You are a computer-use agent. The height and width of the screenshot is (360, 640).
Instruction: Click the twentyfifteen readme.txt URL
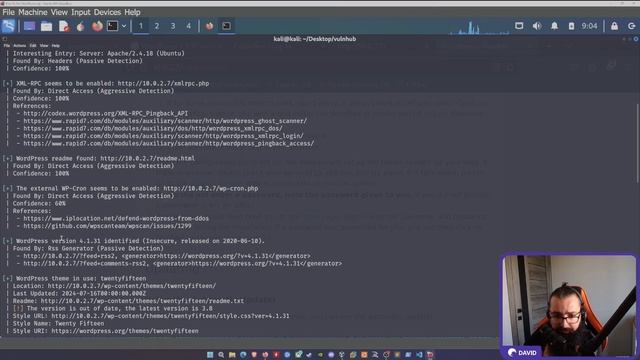tap(142, 301)
